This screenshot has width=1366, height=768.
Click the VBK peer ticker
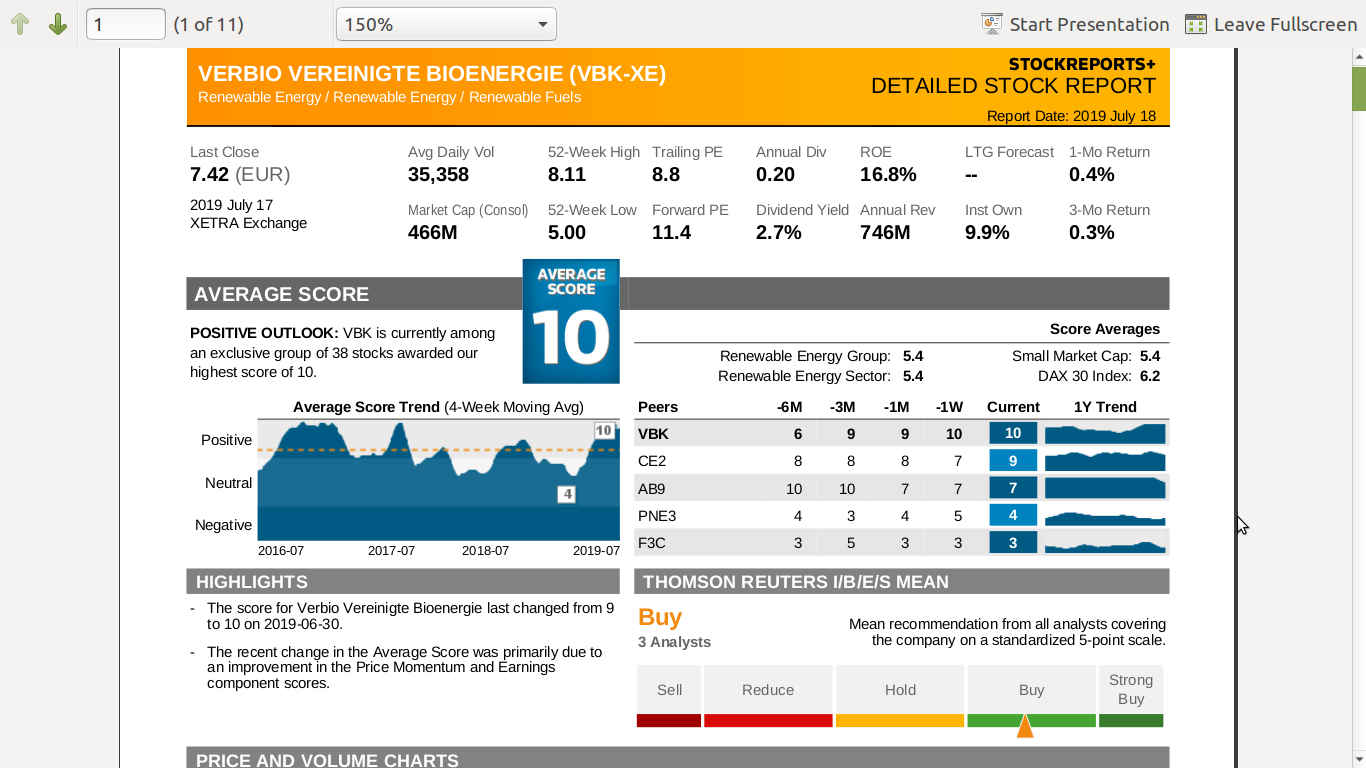pyautogui.click(x=653, y=434)
